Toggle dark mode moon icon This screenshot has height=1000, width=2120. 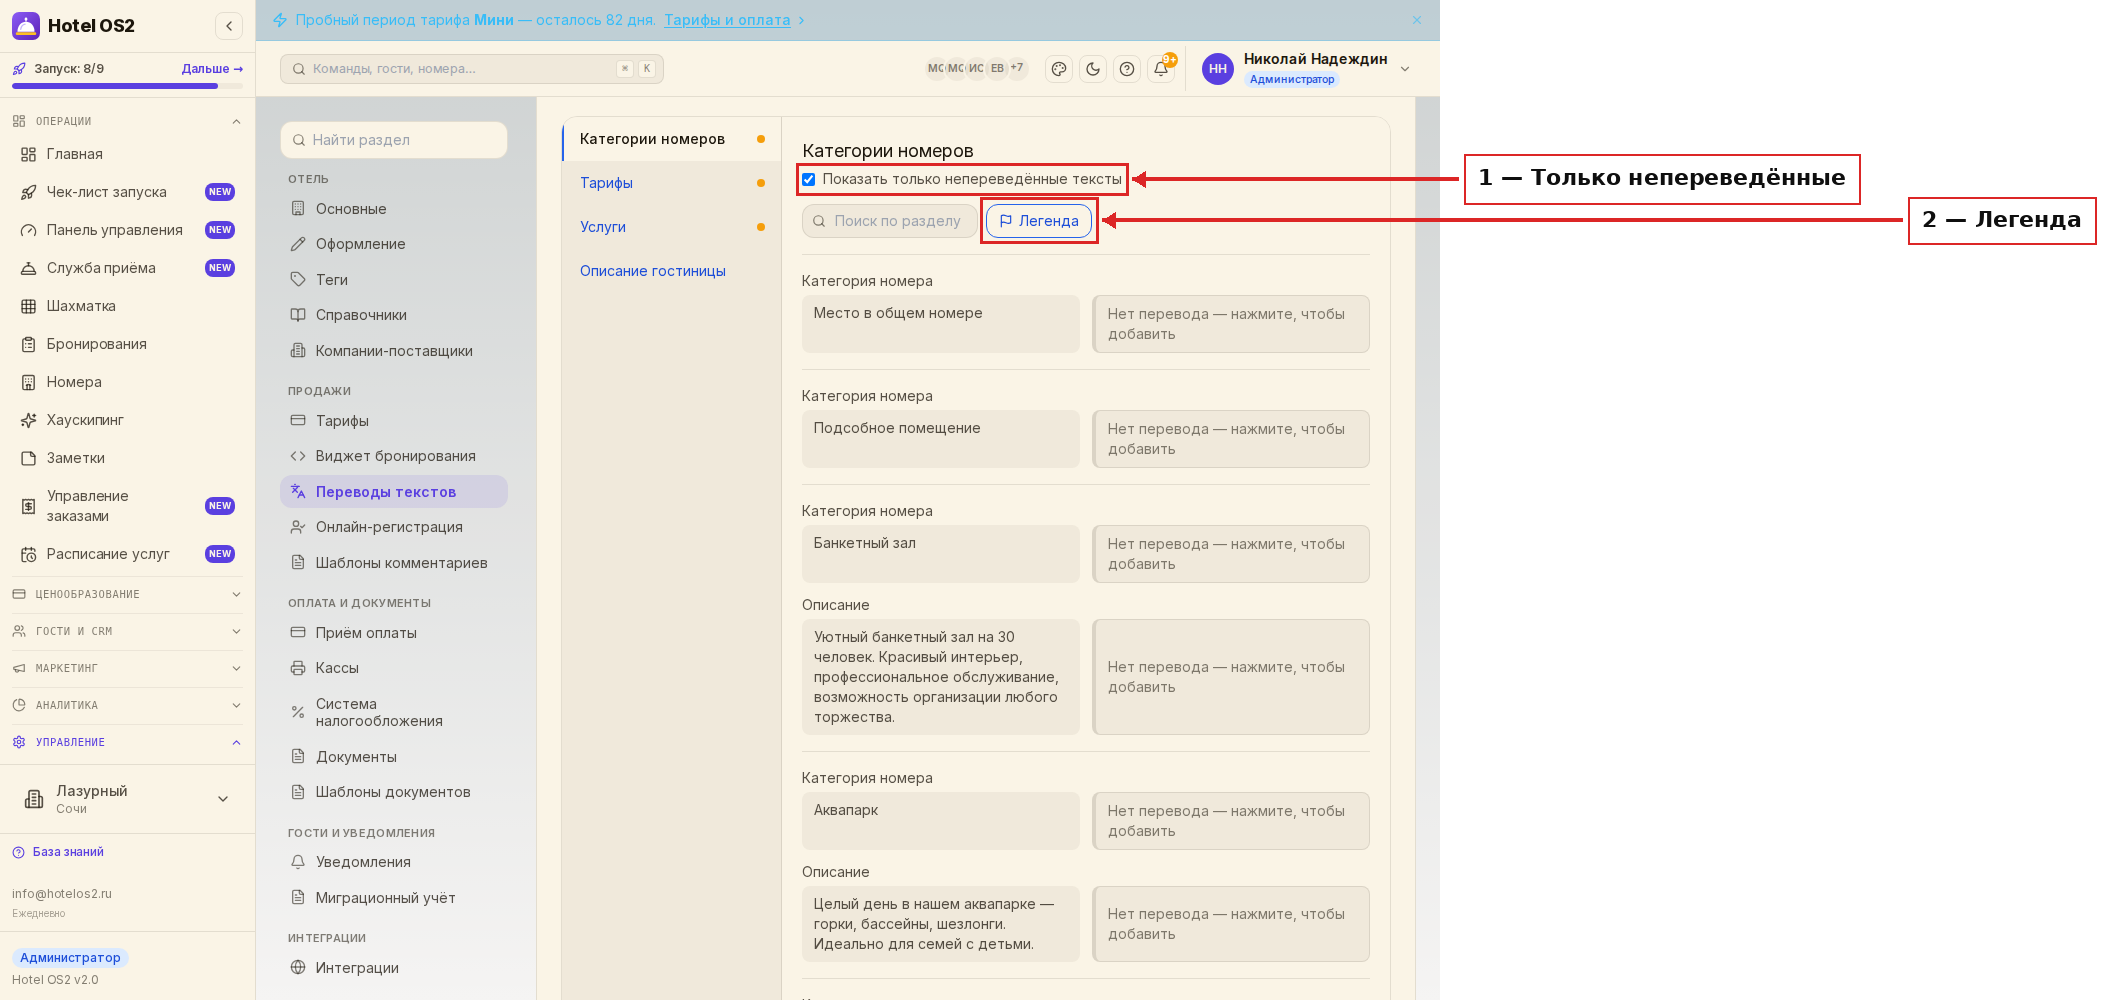[x=1093, y=69]
